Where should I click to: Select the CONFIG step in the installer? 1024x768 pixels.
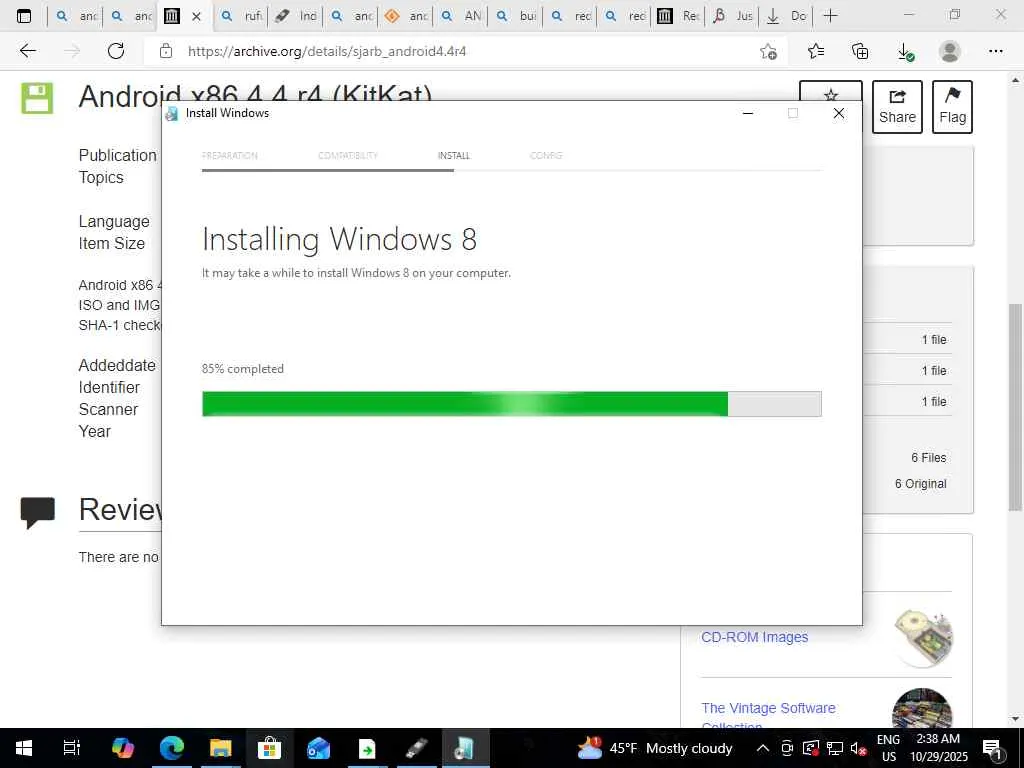pos(546,155)
